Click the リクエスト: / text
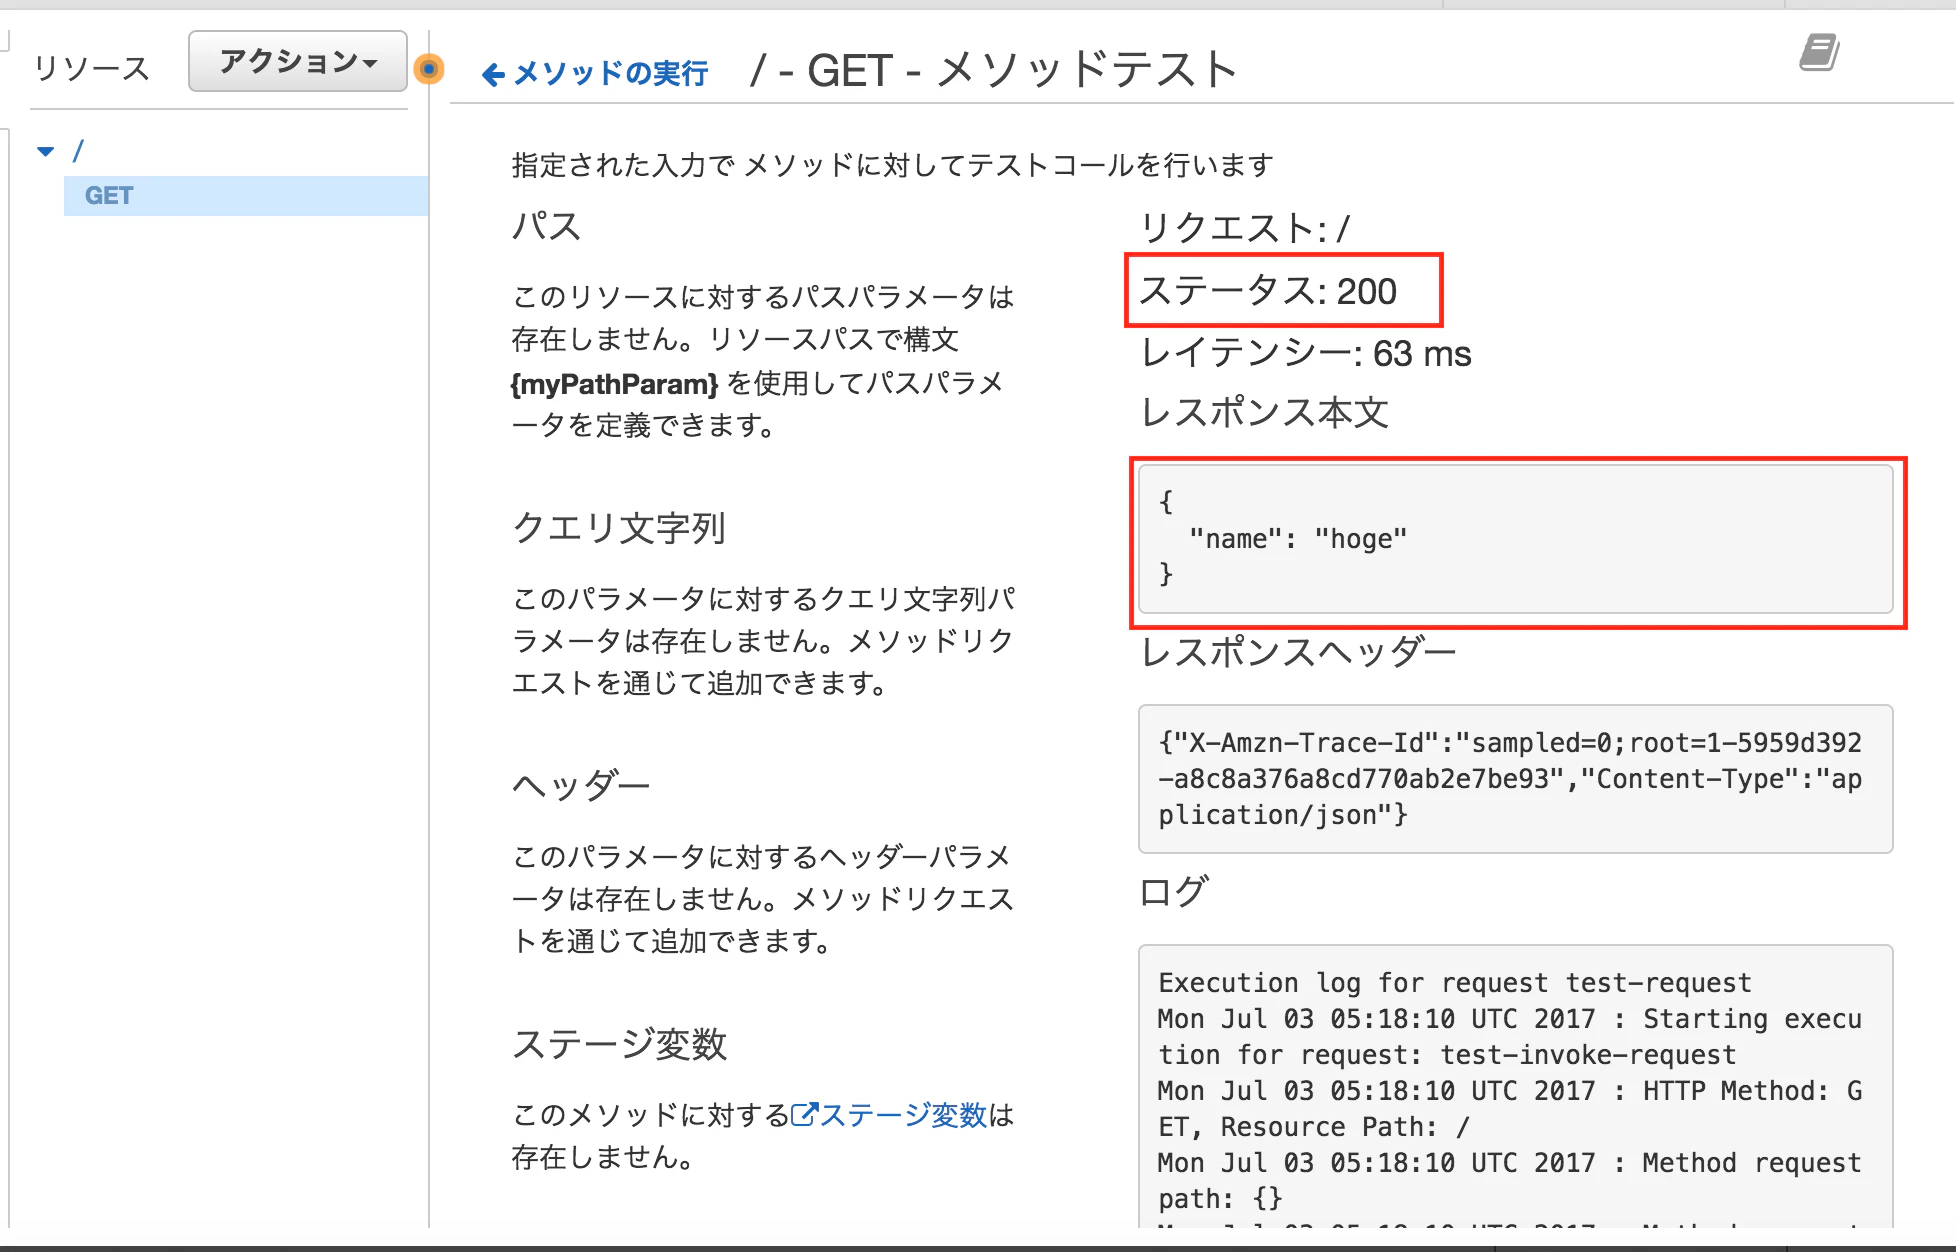The height and width of the screenshot is (1252, 1956). [1244, 228]
